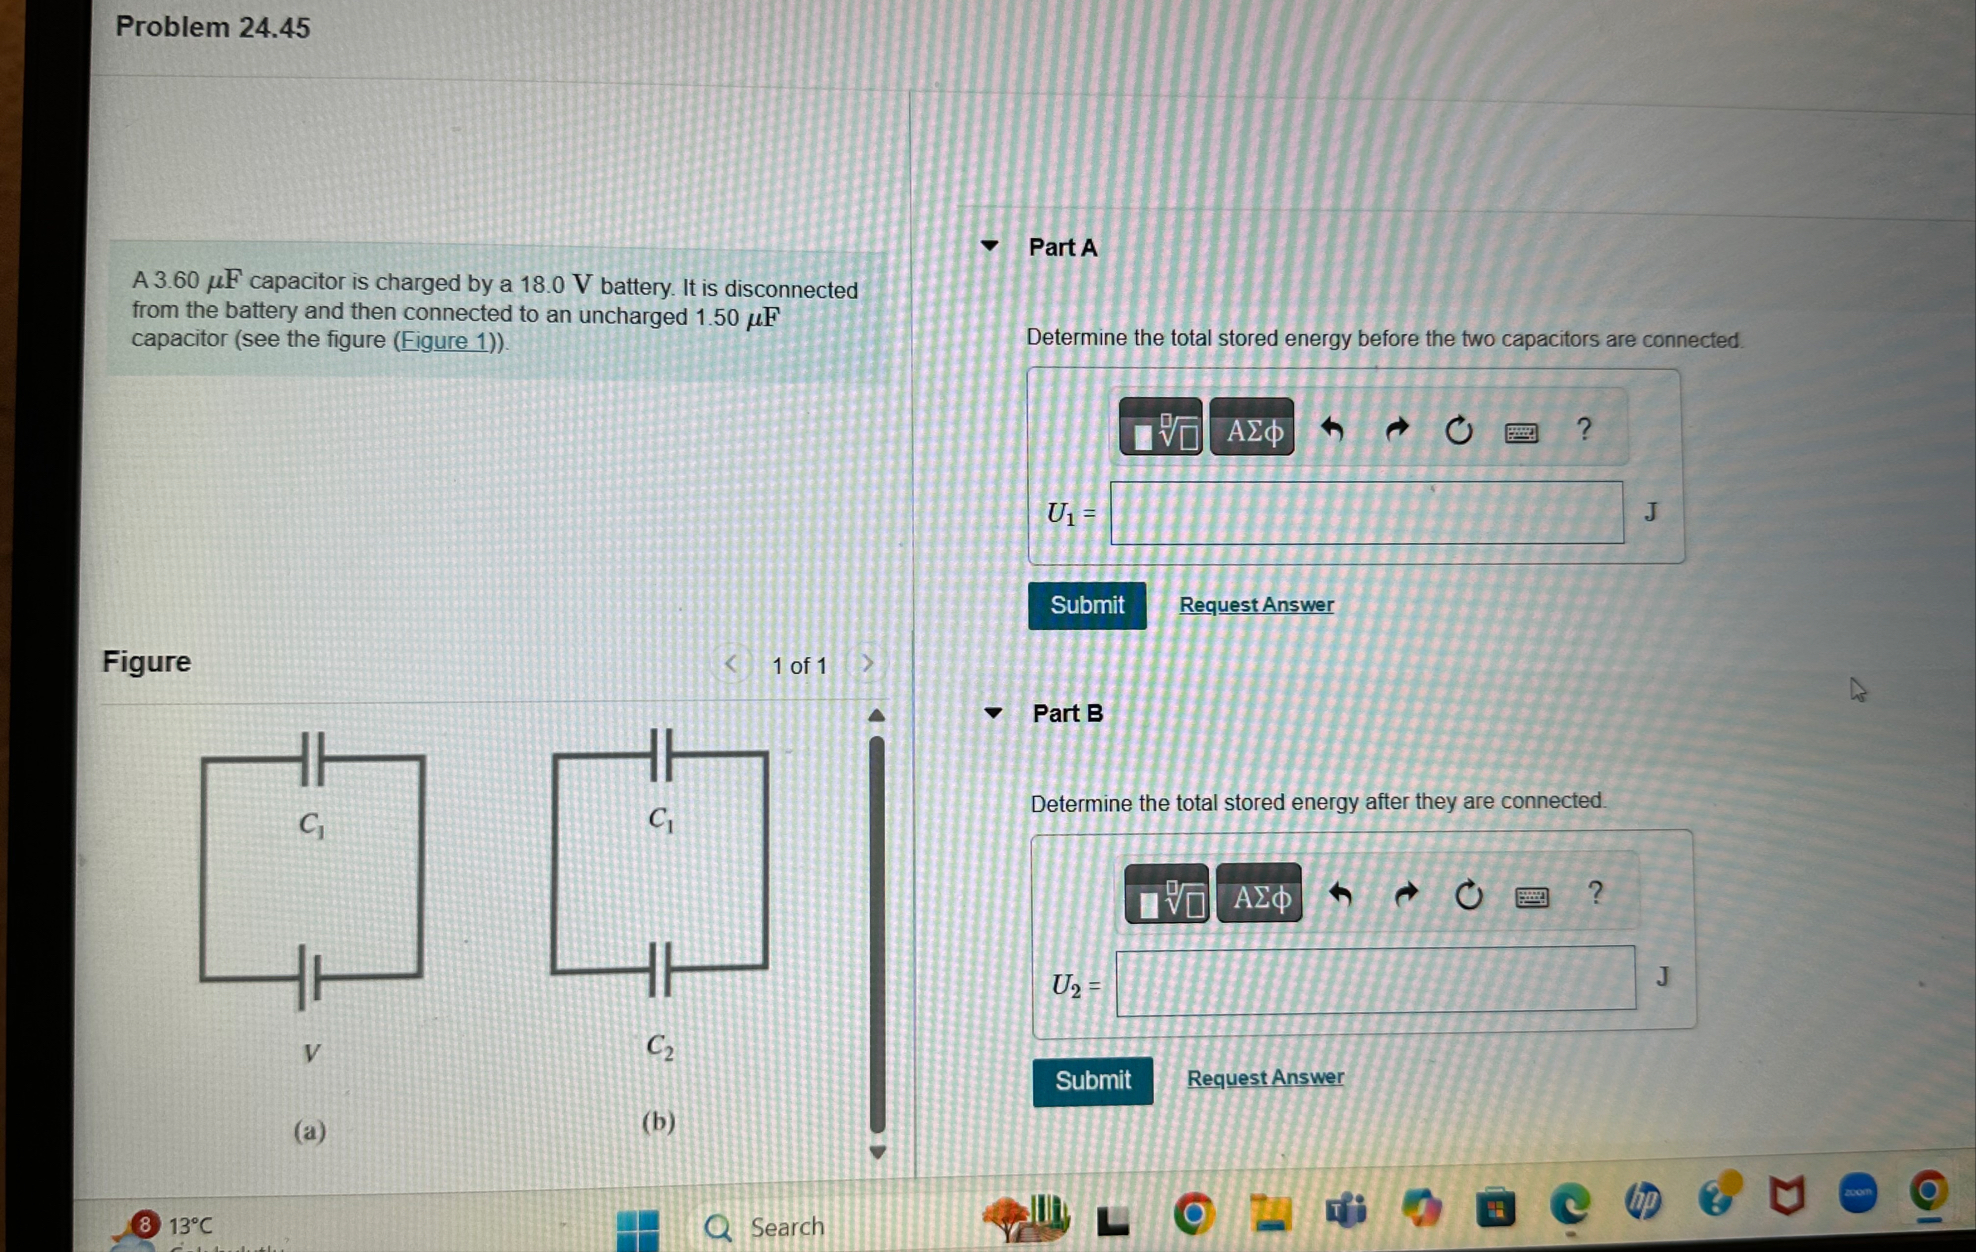Open Greek symbols palette in Part A
This screenshot has width=1976, height=1252.
point(1253,430)
